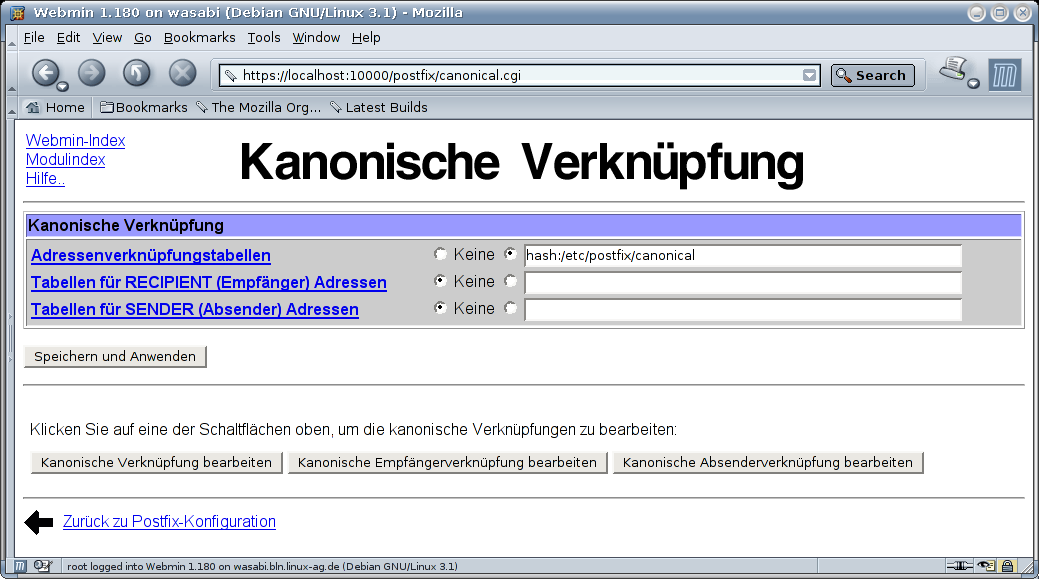This screenshot has height=579, width=1039.
Task: Open the Back button history dropdown arrow
Action: (x=62, y=86)
